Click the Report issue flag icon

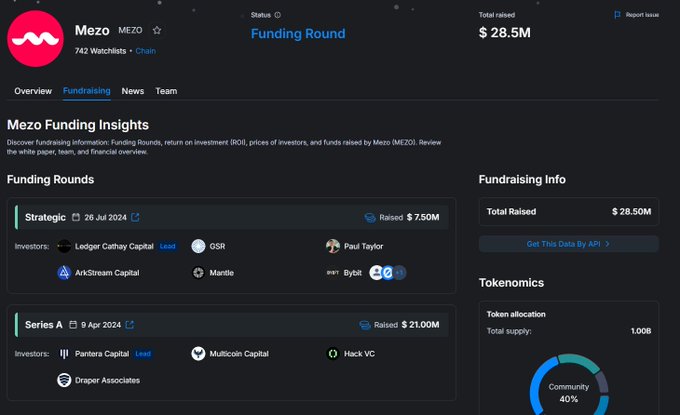click(x=617, y=15)
